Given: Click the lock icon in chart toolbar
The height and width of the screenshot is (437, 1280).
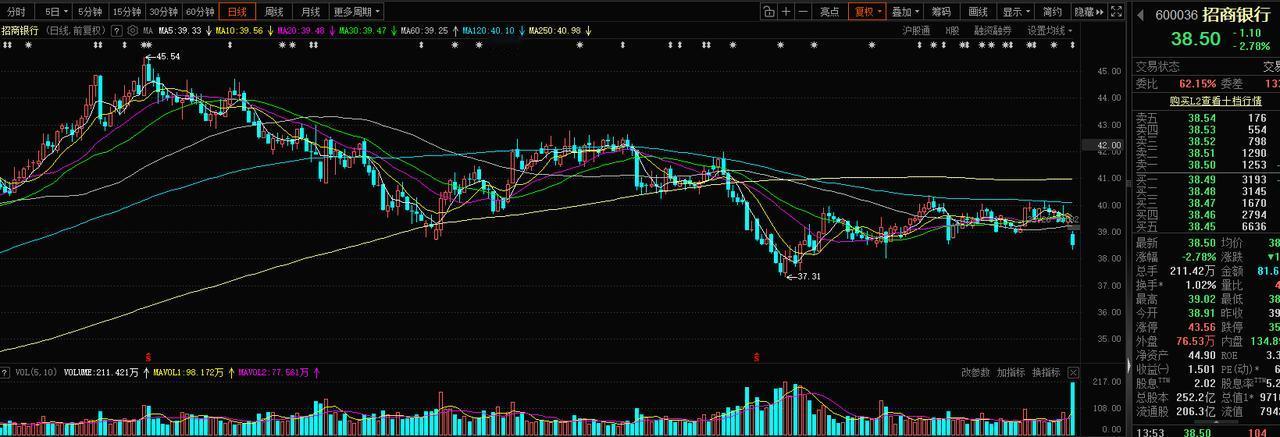Looking at the screenshot, I should tap(768, 12).
